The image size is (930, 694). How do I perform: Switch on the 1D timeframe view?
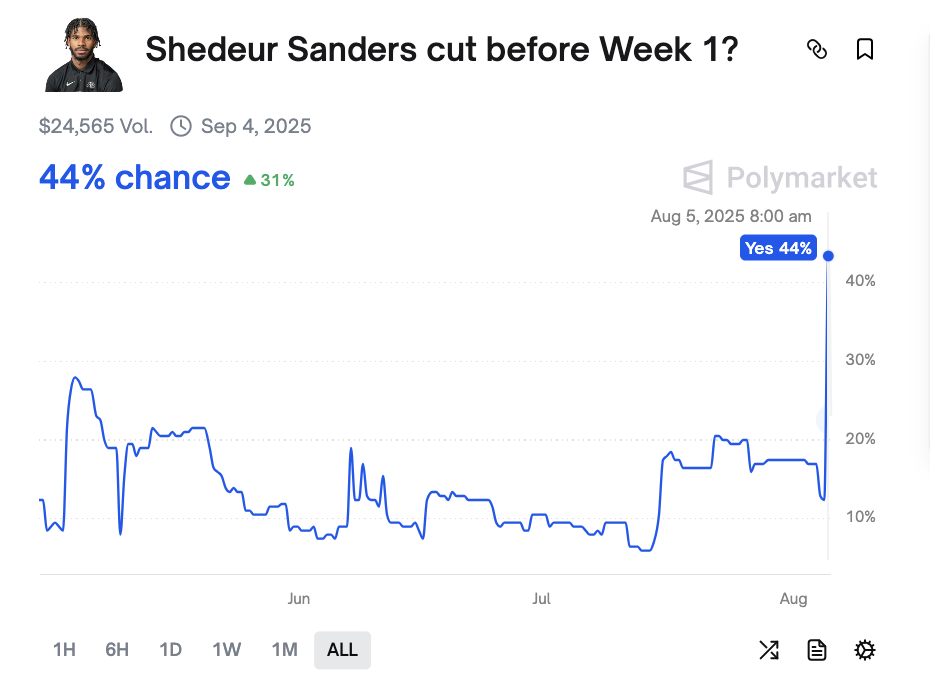click(x=170, y=650)
